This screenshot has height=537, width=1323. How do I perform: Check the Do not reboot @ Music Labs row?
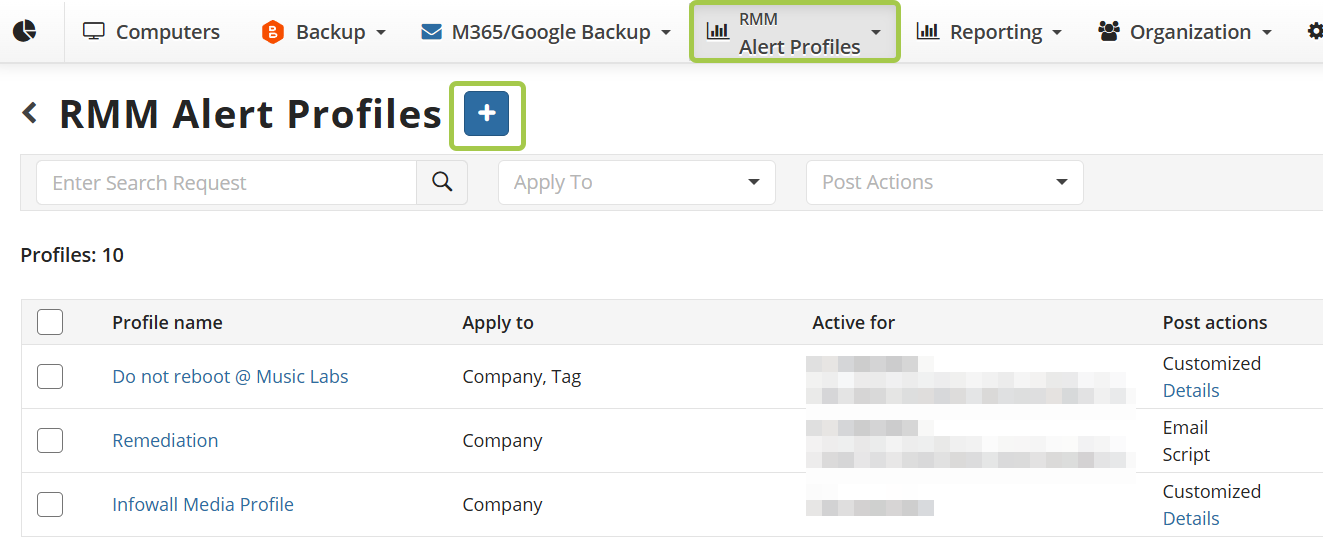point(50,376)
